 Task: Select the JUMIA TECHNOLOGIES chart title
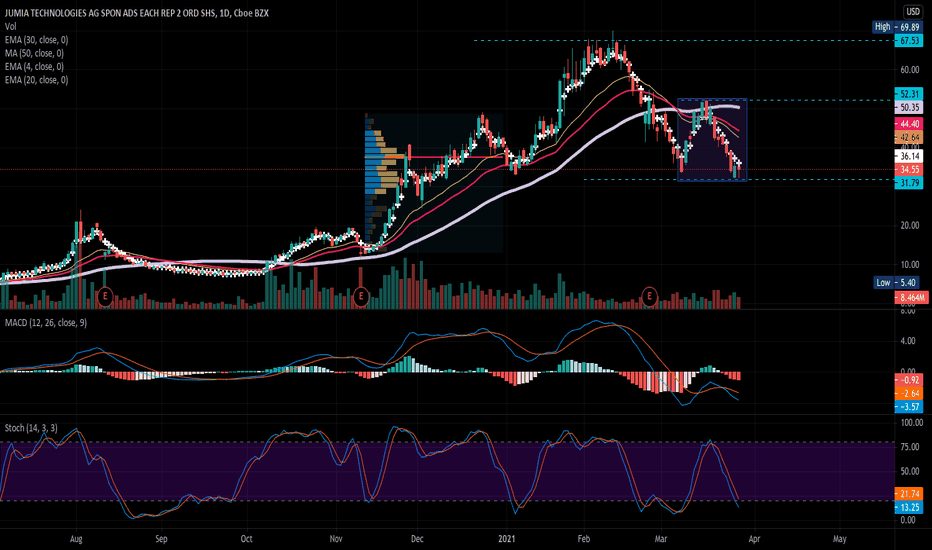pyautogui.click(x=137, y=13)
